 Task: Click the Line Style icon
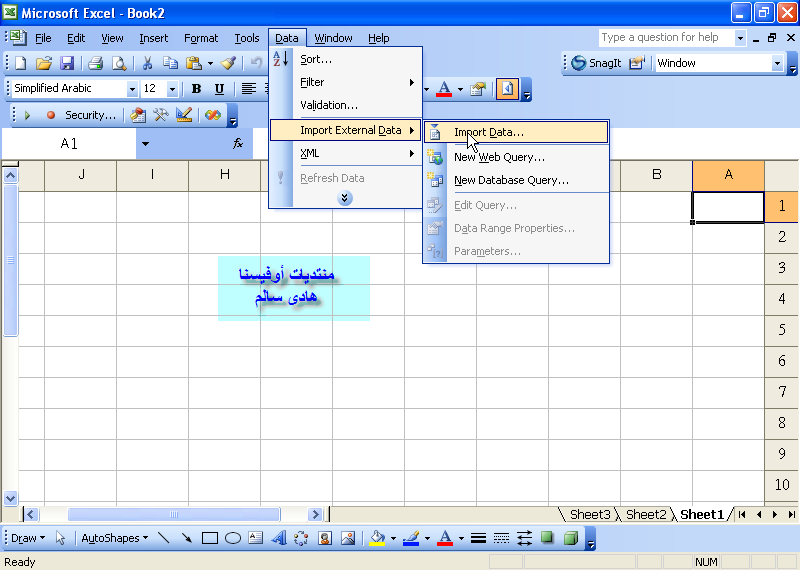click(x=478, y=538)
